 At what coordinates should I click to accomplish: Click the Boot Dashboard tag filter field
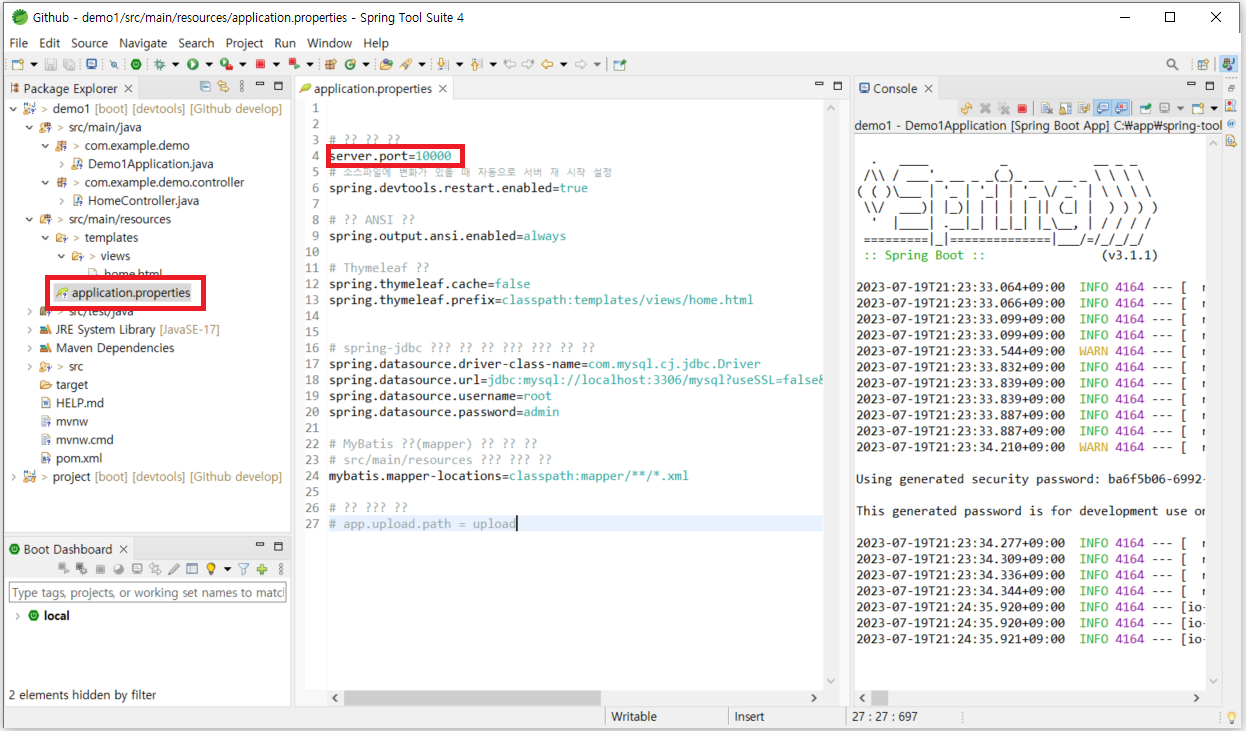pos(148,593)
